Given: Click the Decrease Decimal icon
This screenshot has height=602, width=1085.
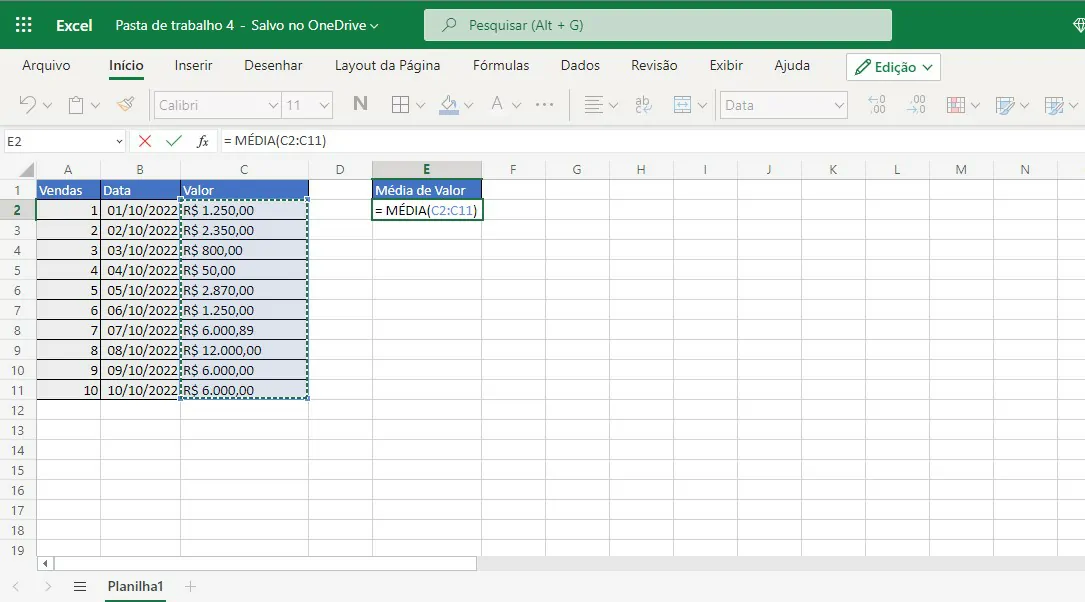Looking at the screenshot, I should click(916, 104).
